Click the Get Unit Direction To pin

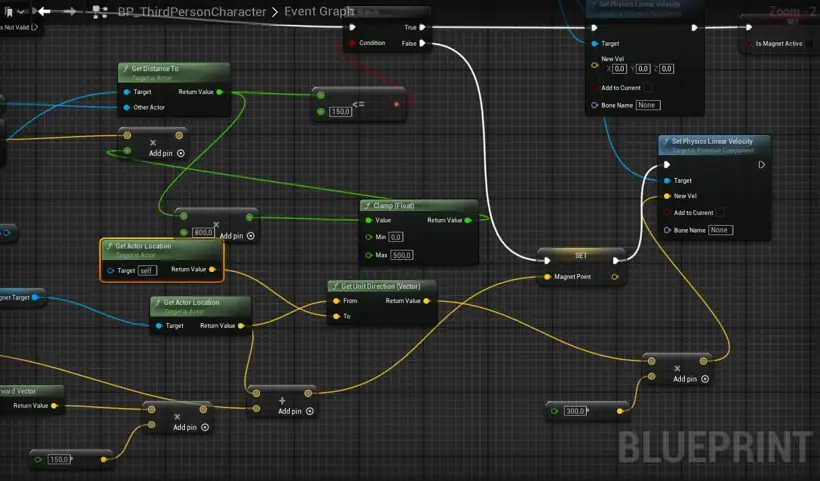coord(336,316)
